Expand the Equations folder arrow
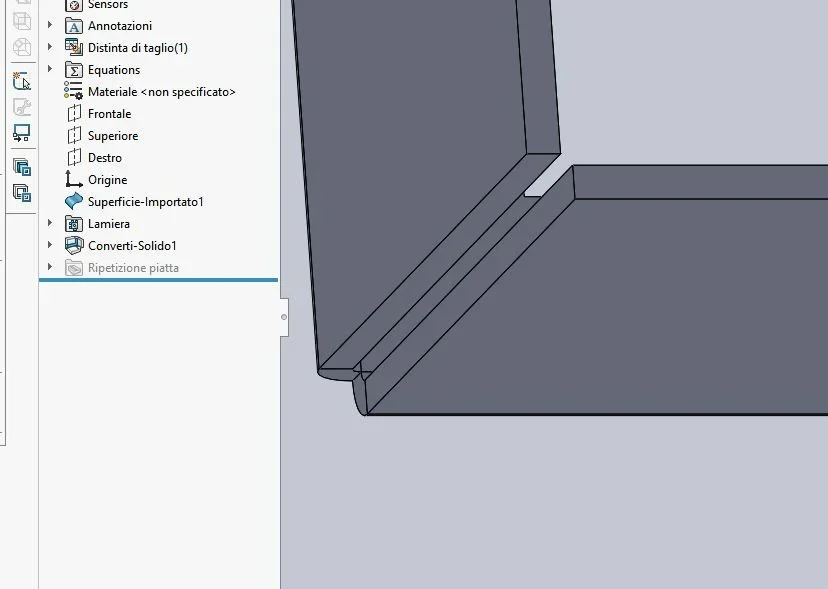 pos(50,69)
